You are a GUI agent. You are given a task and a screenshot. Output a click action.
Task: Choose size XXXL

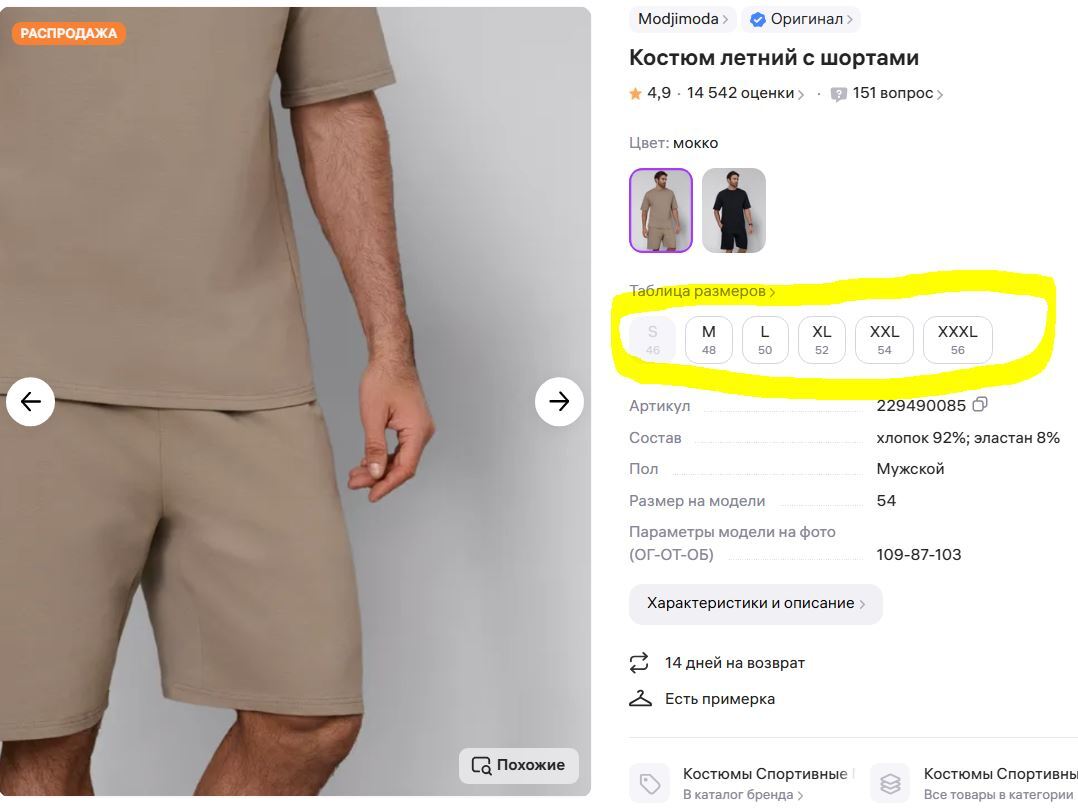pyautogui.click(x=957, y=339)
